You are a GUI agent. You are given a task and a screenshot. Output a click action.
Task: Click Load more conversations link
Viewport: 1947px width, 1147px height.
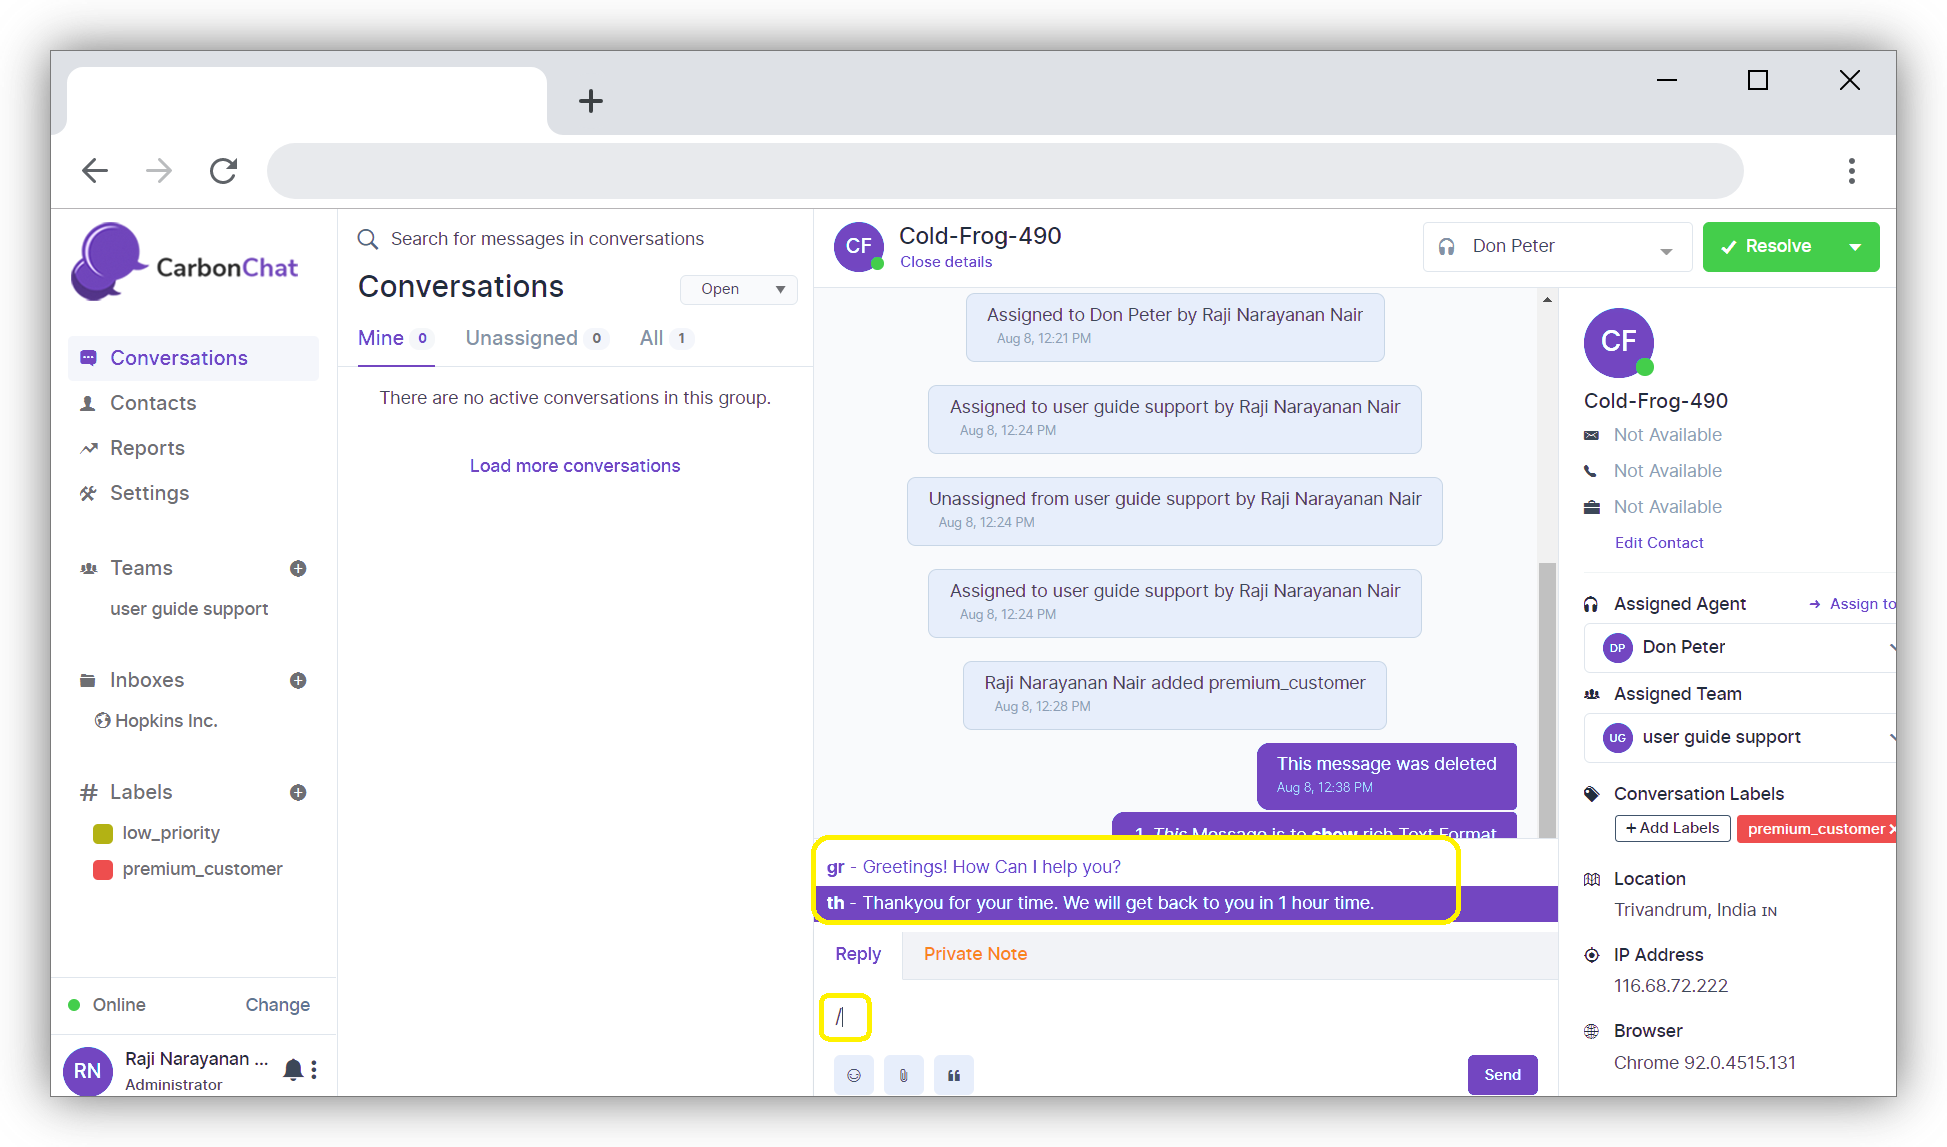coord(575,466)
